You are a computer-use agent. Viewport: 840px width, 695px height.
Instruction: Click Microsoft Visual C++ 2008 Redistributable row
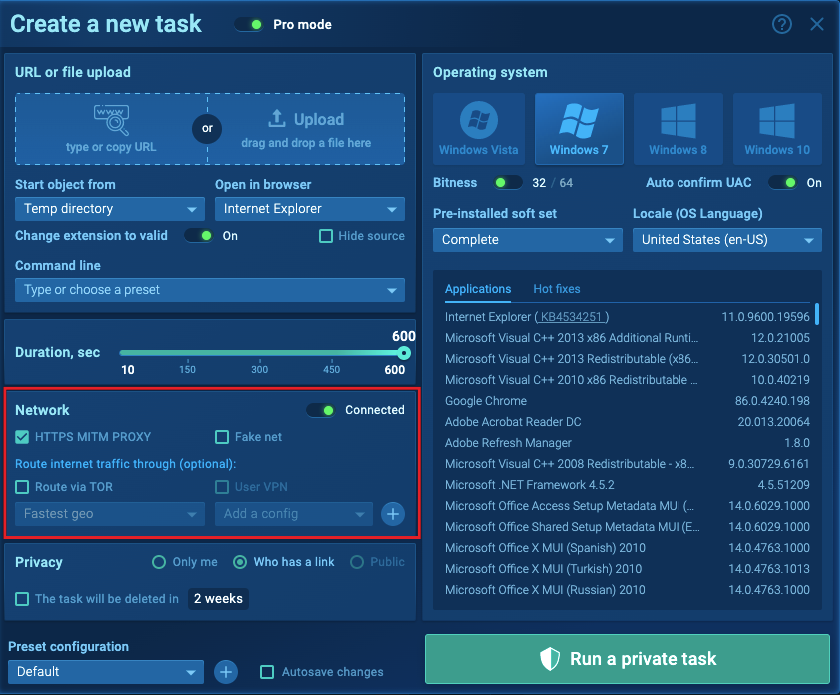pos(627,464)
